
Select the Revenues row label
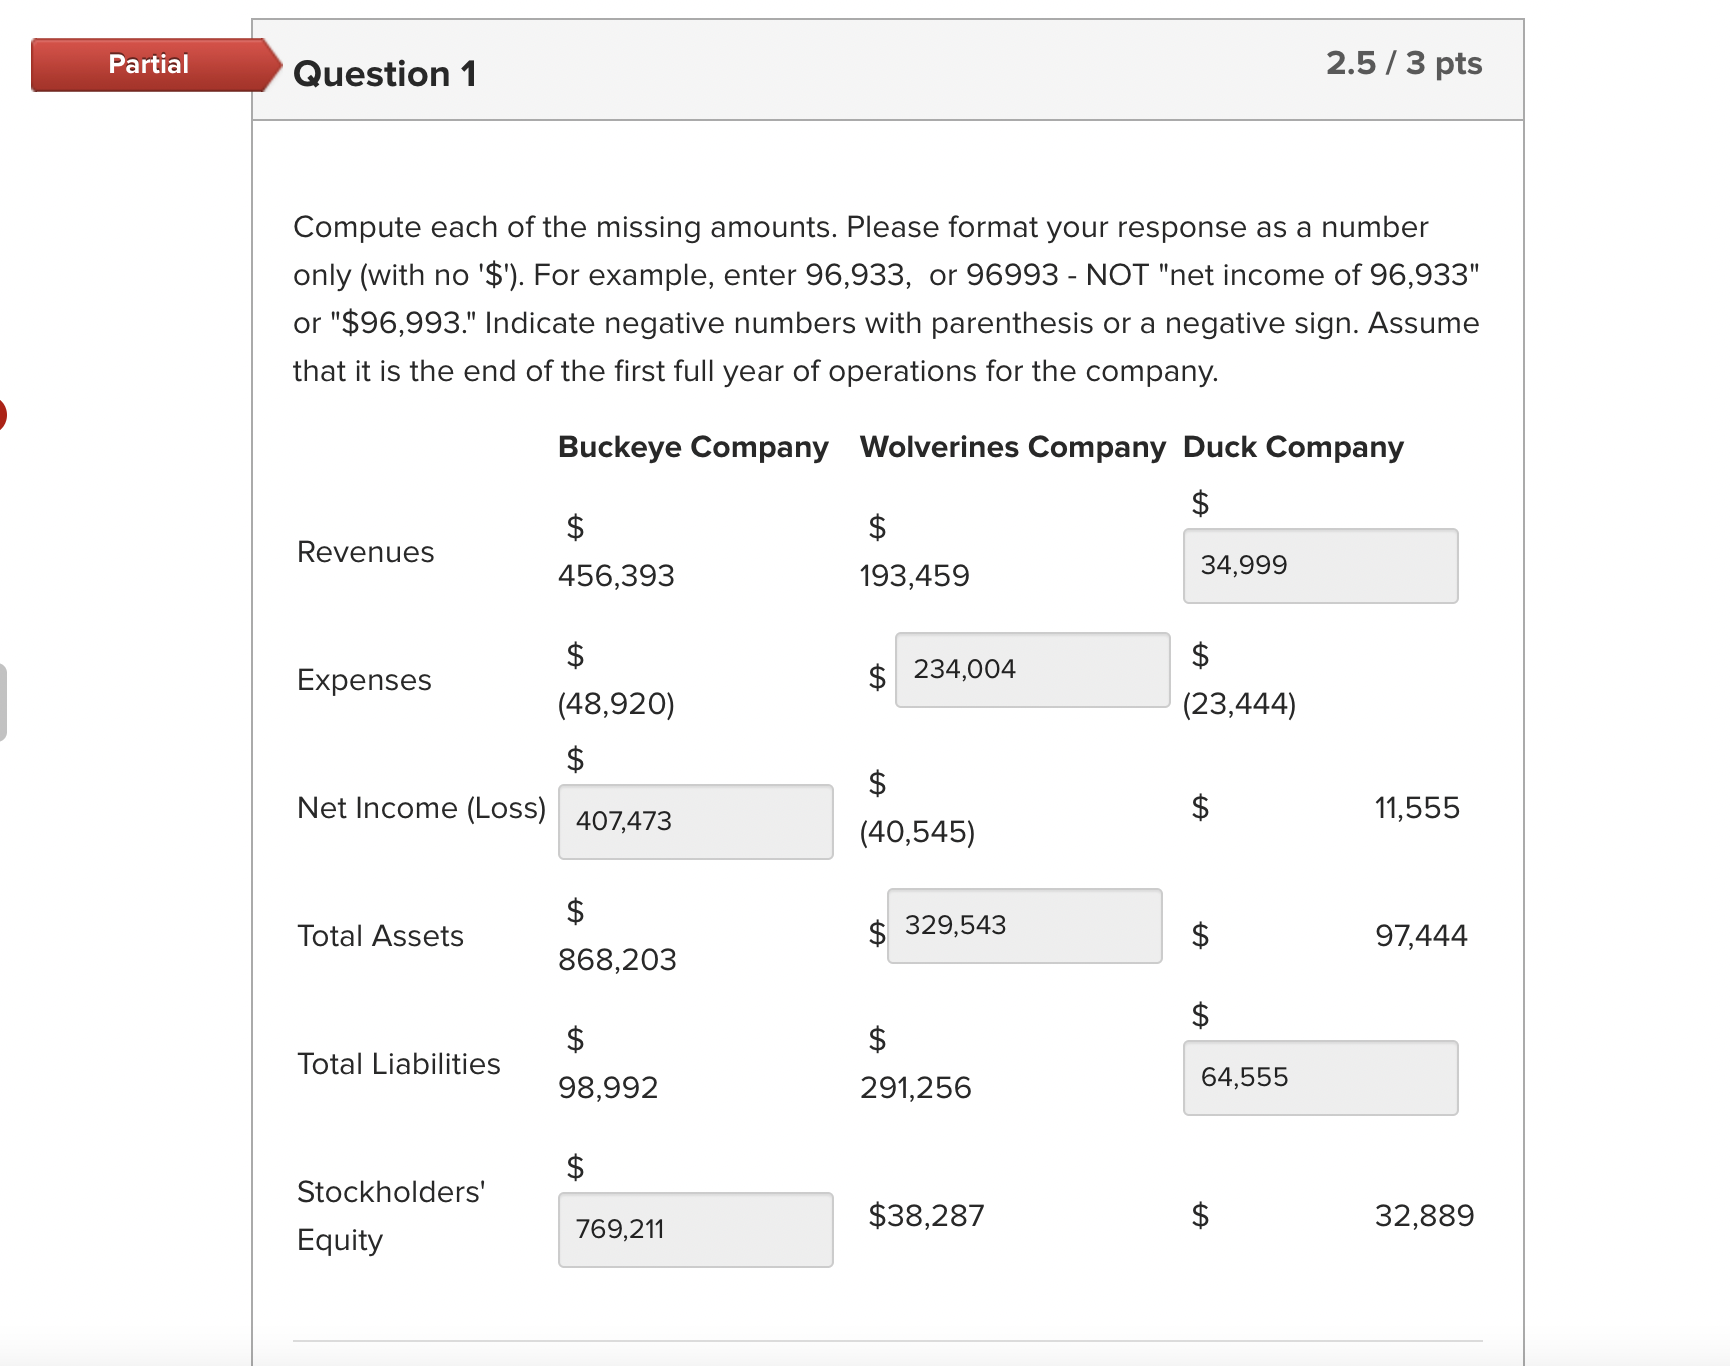click(x=365, y=551)
